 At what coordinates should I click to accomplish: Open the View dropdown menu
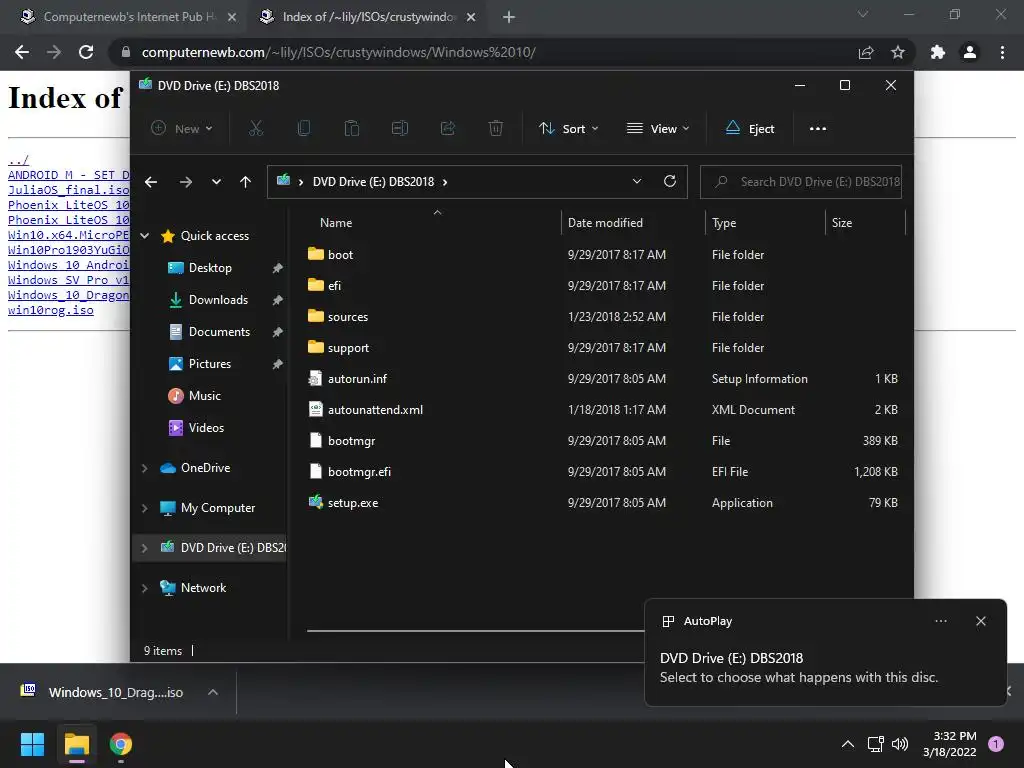pyautogui.click(x=658, y=129)
